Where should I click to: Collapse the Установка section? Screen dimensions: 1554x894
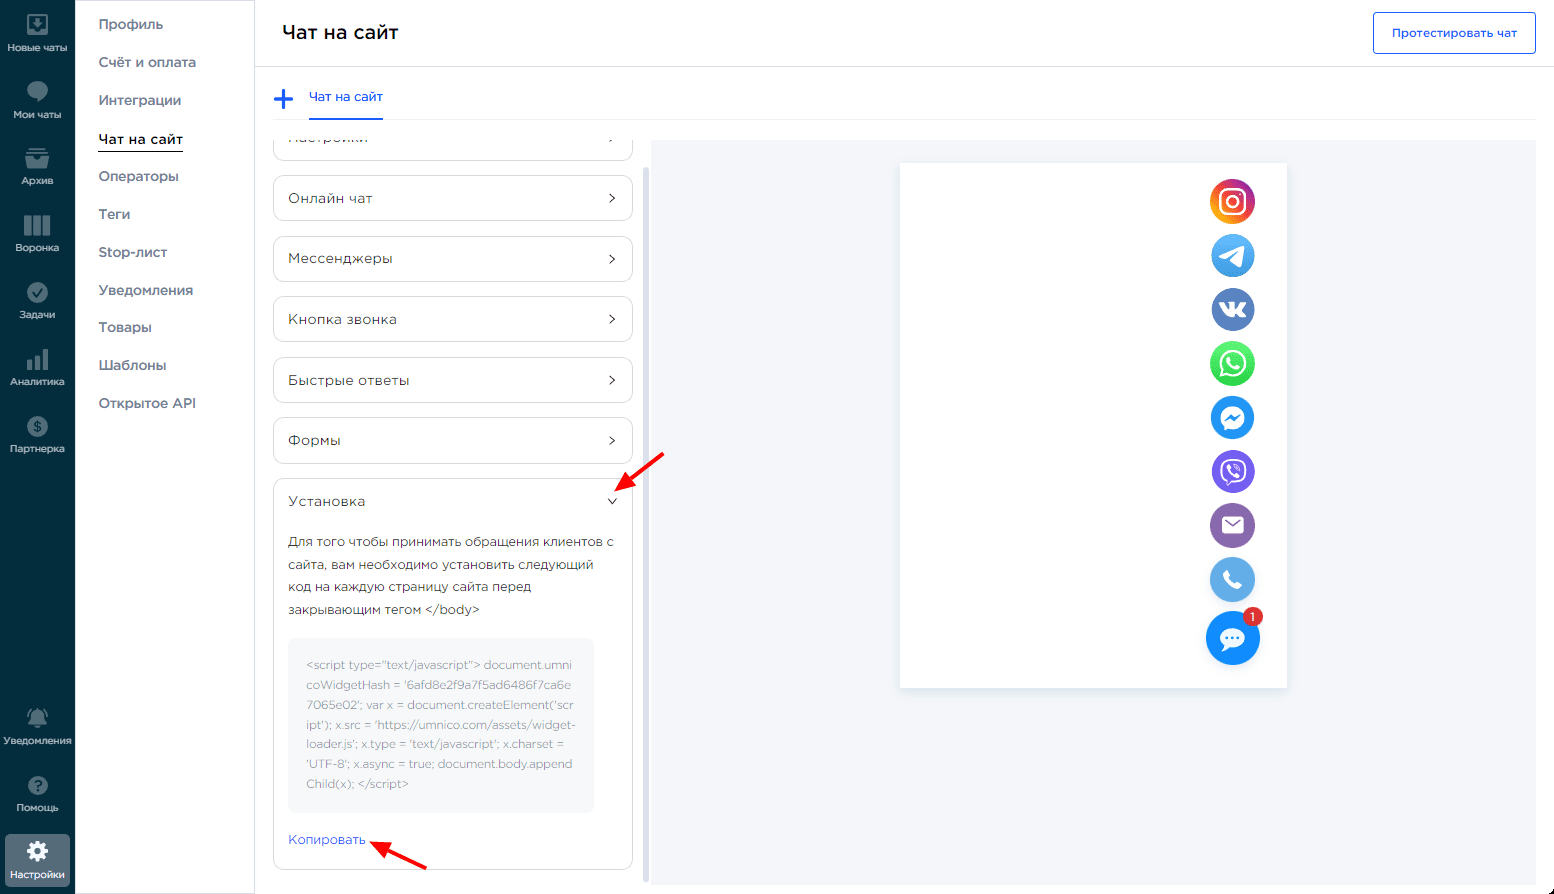click(612, 501)
